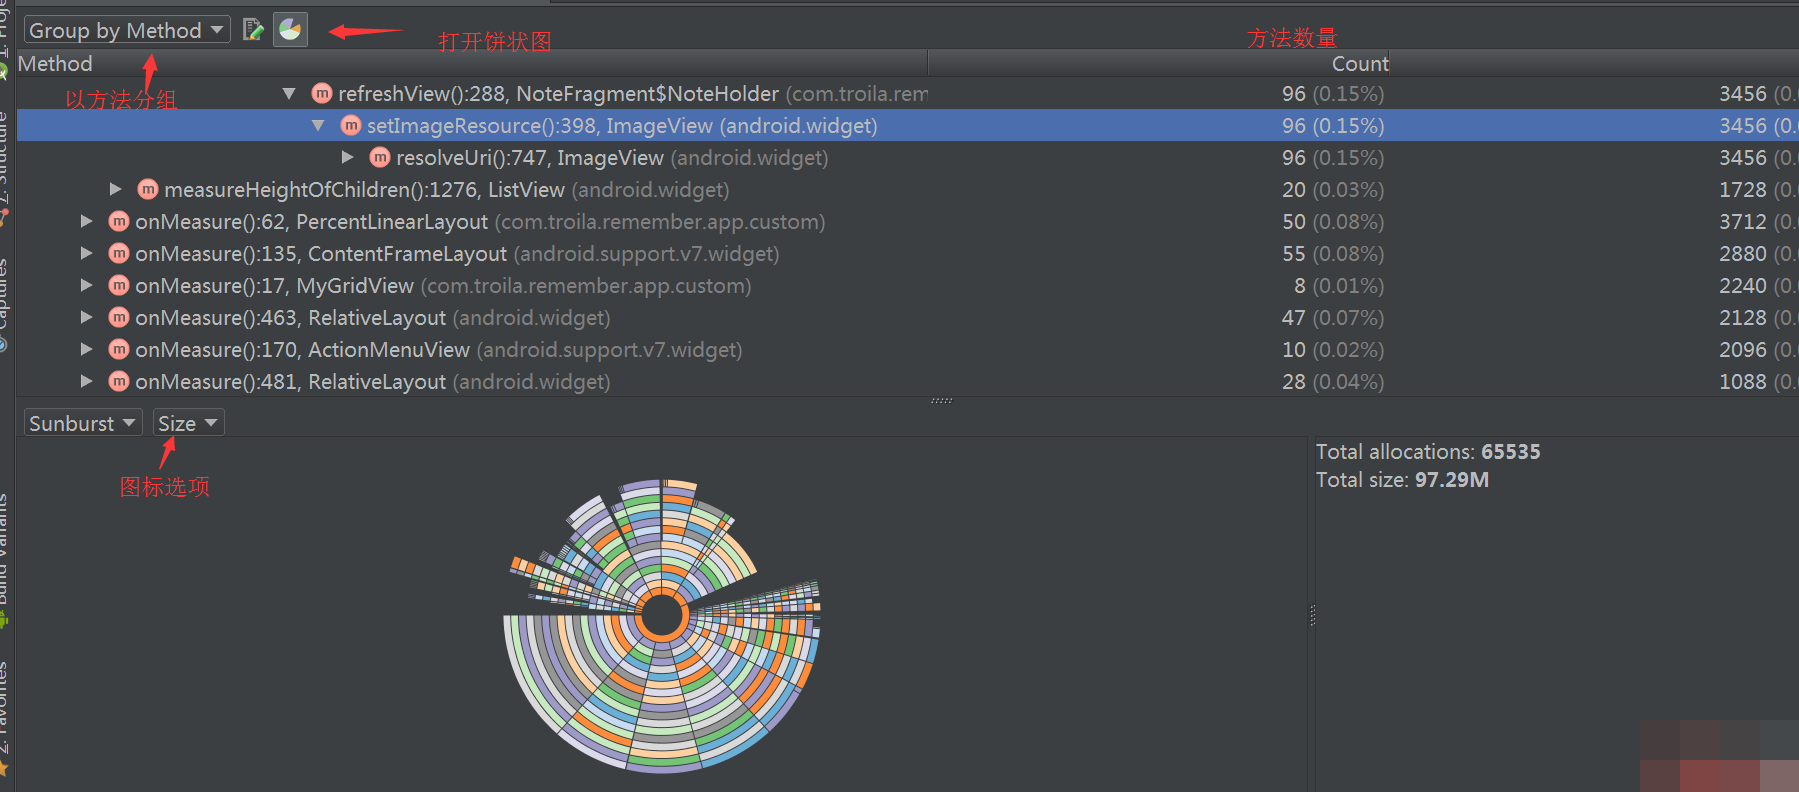Image resolution: width=1799 pixels, height=792 pixels.
Task: Collapse the refreshView():288 tree node
Action: (x=289, y=94)
